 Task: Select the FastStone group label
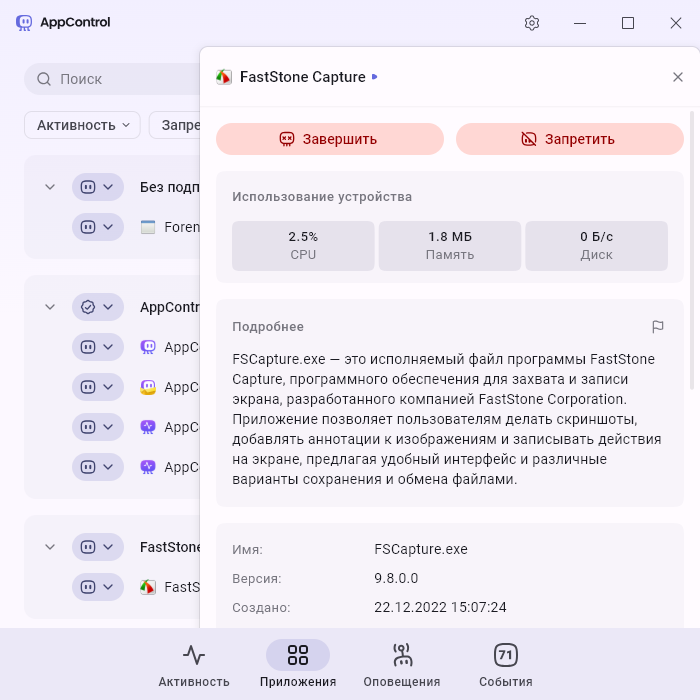coord(170,547)
